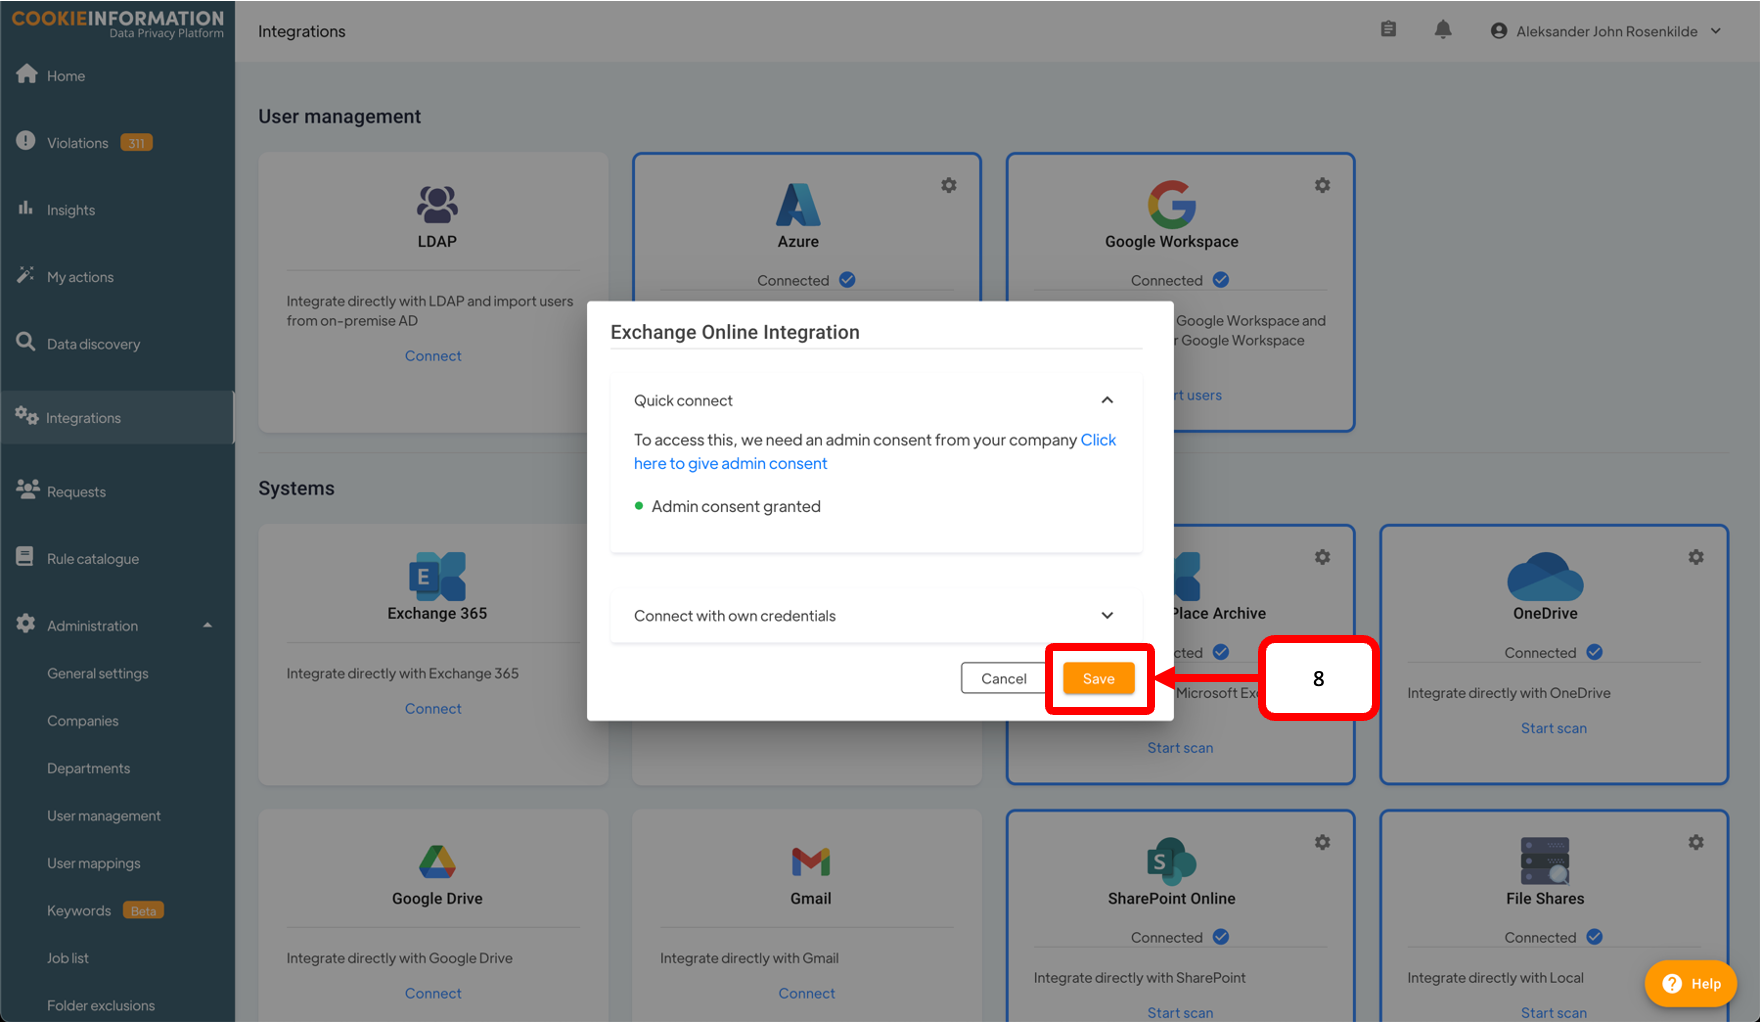
Task: Open the clipboard icon in top bar
Action: coord(1388,30)
